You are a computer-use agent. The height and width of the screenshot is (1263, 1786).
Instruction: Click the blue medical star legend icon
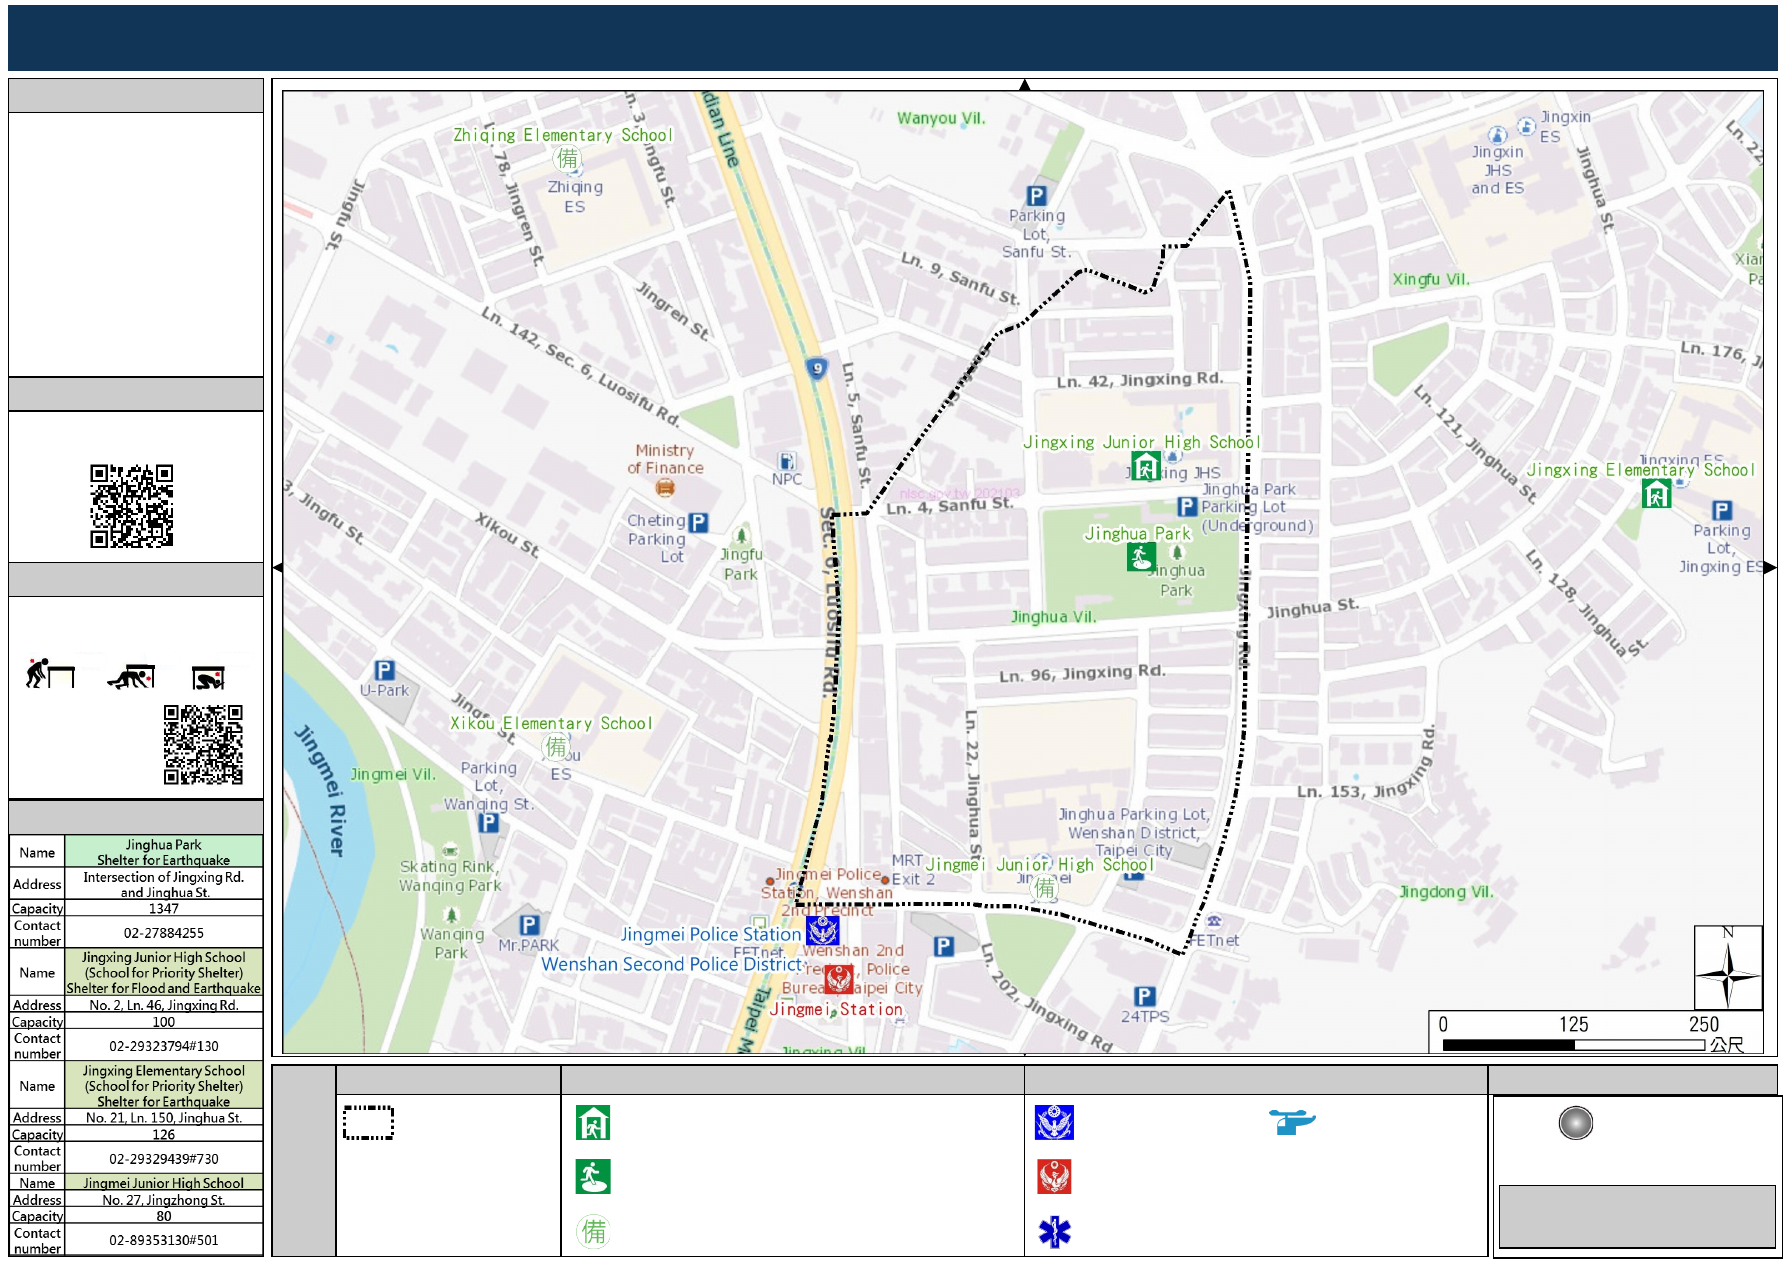click(1055, 1232)
